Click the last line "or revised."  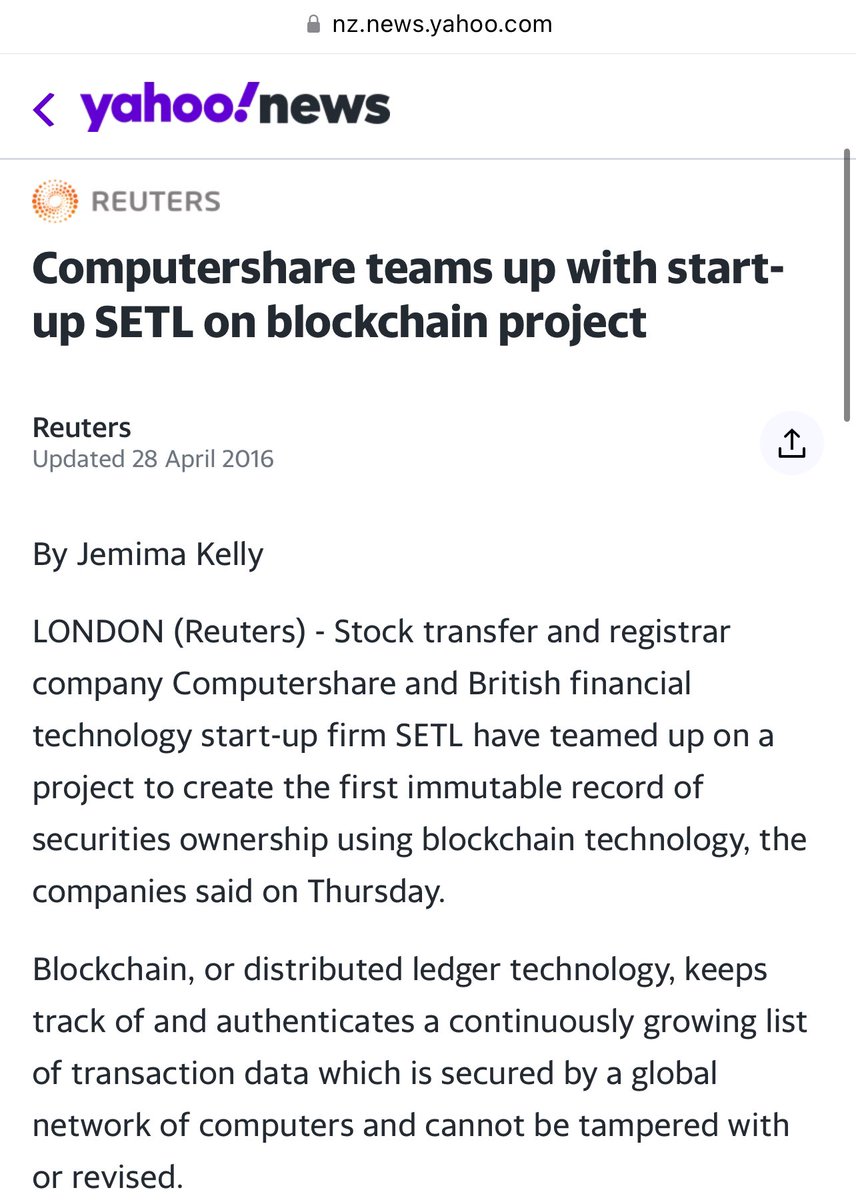[x=108, y=1176]
